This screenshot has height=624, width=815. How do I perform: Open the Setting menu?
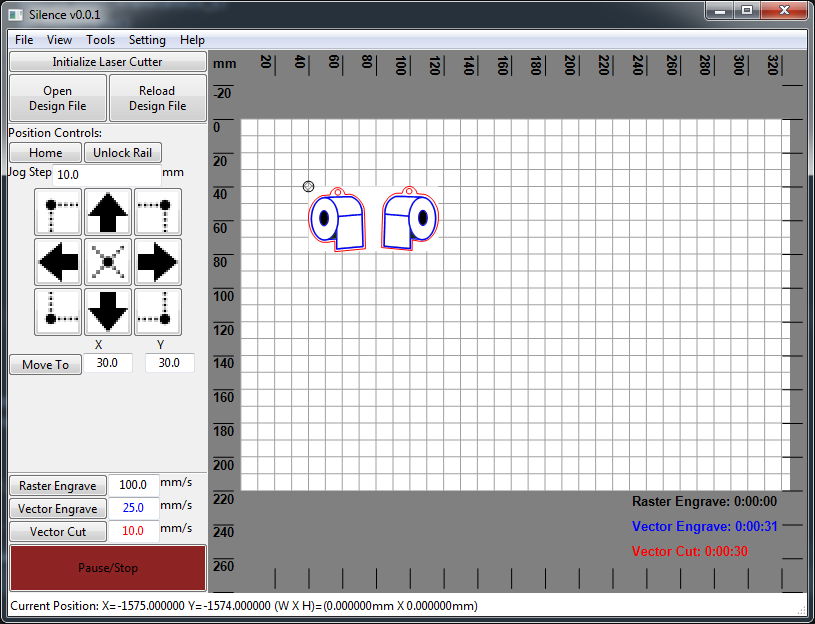point(147,40)
